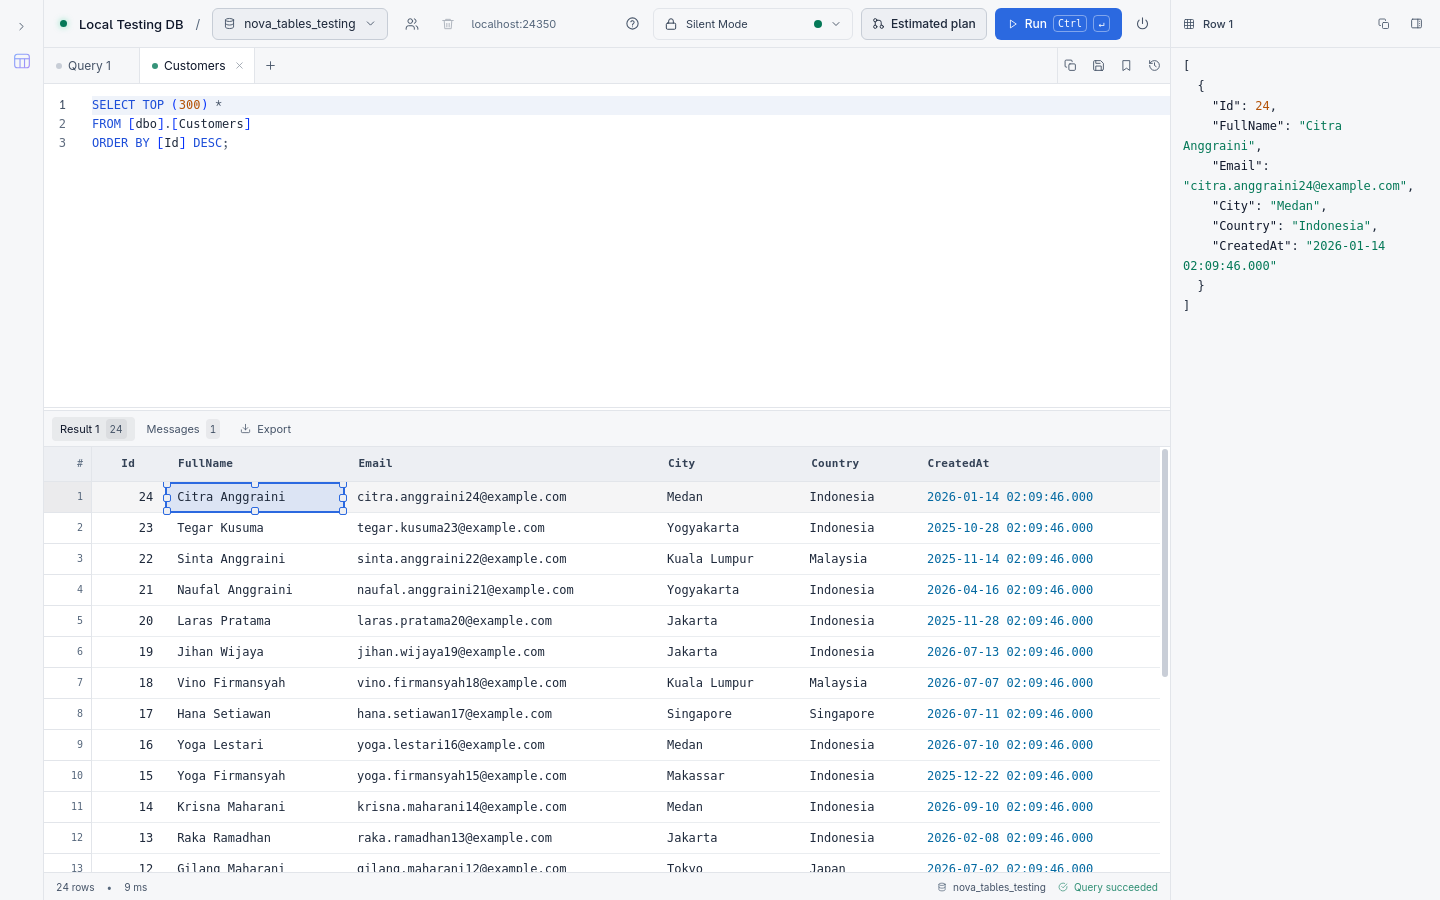Select the Result 1 tab
Screen dimensions: 1440x900
click(93, 429)
